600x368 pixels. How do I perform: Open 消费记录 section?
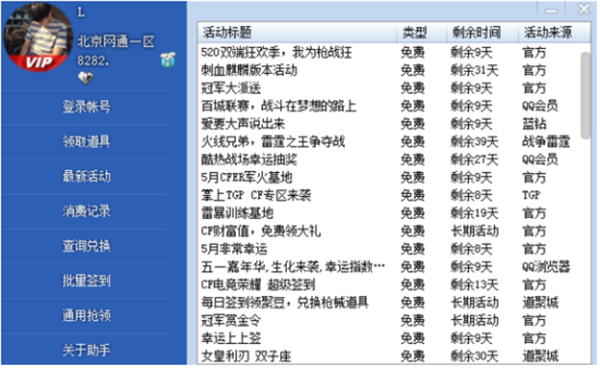click(86, 211)
